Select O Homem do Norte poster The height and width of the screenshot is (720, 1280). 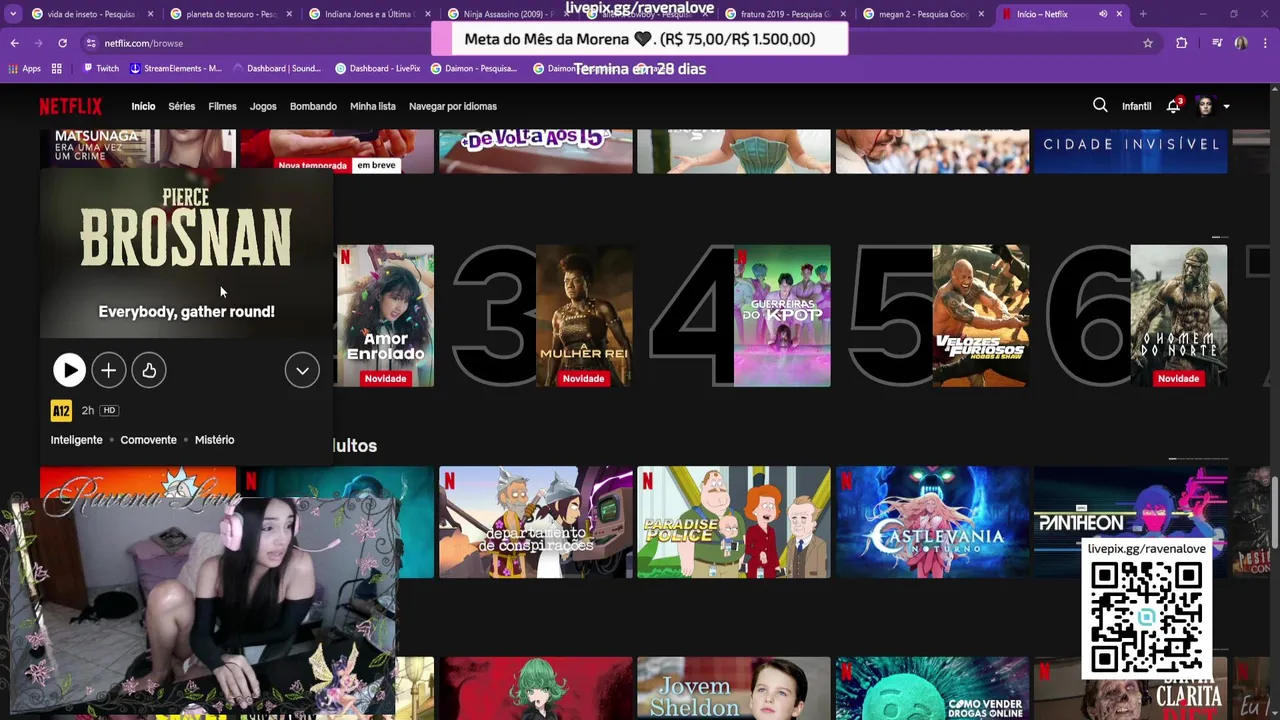1178,316
